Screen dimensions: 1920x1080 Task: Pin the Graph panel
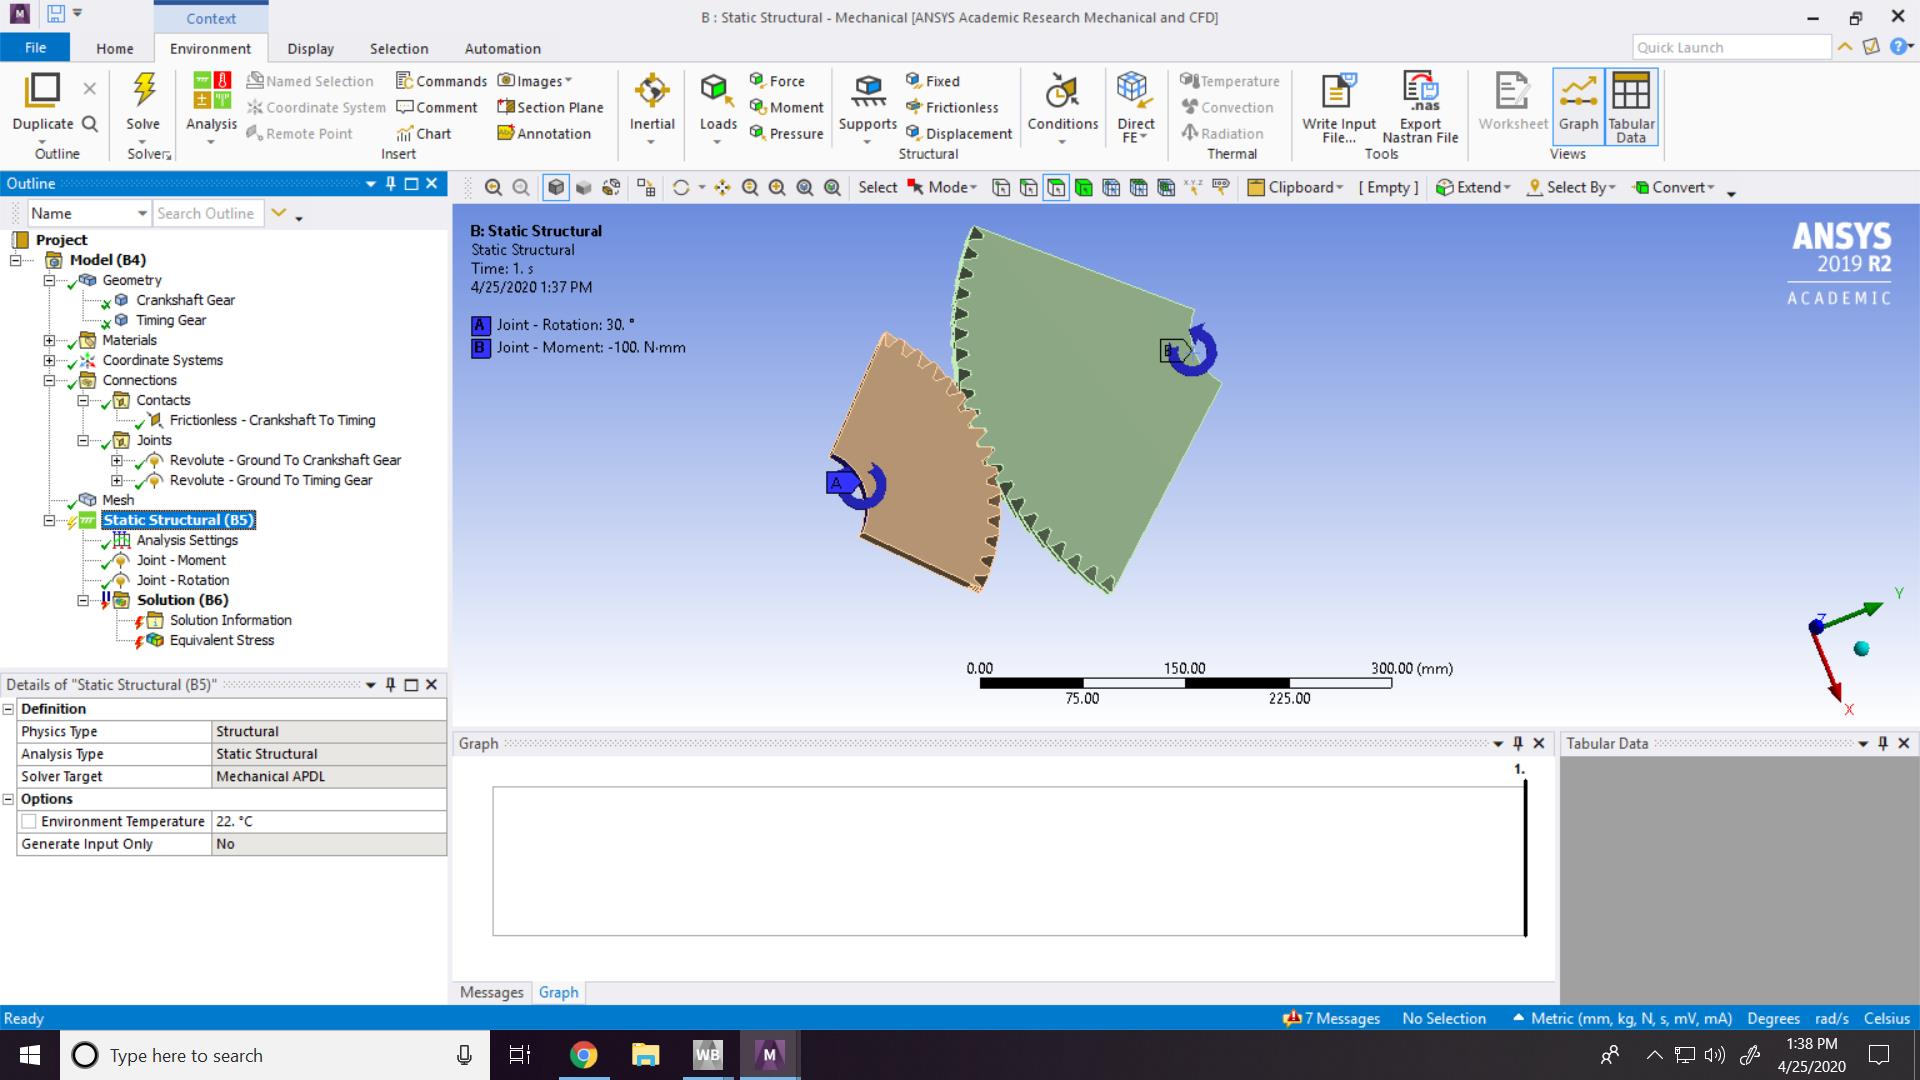[x=1517, y=743]
